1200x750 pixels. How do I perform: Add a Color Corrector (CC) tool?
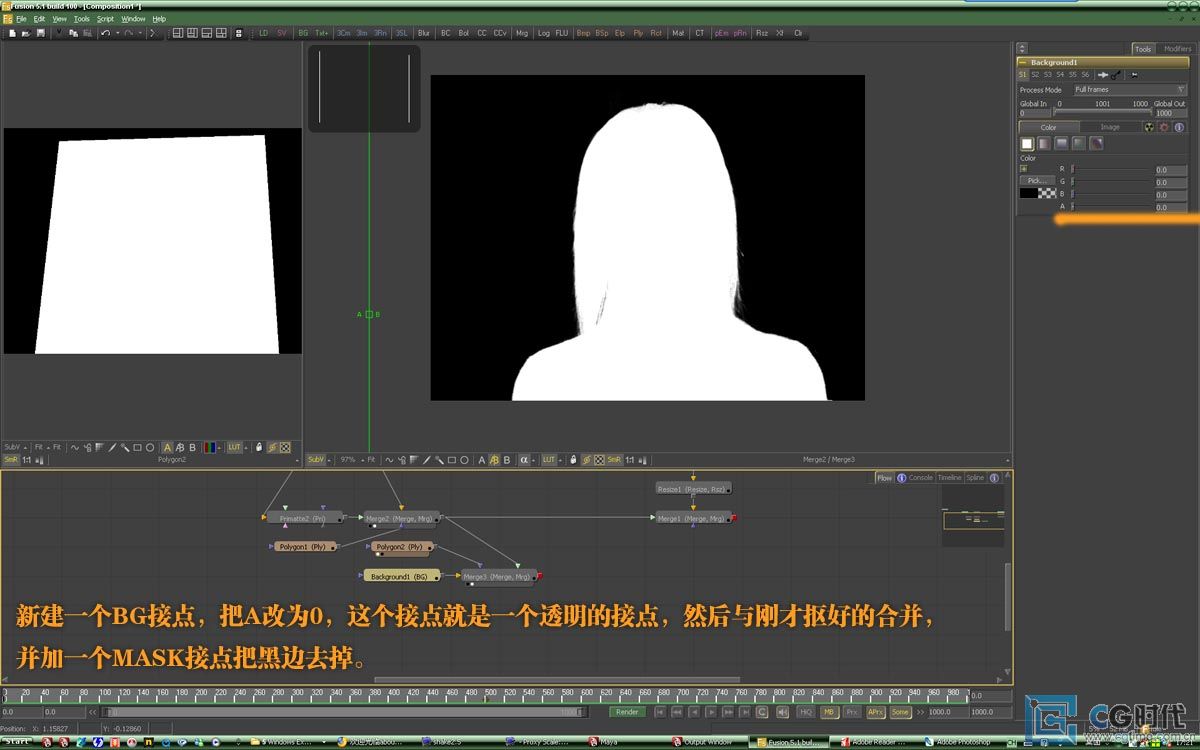pos(482,33)
